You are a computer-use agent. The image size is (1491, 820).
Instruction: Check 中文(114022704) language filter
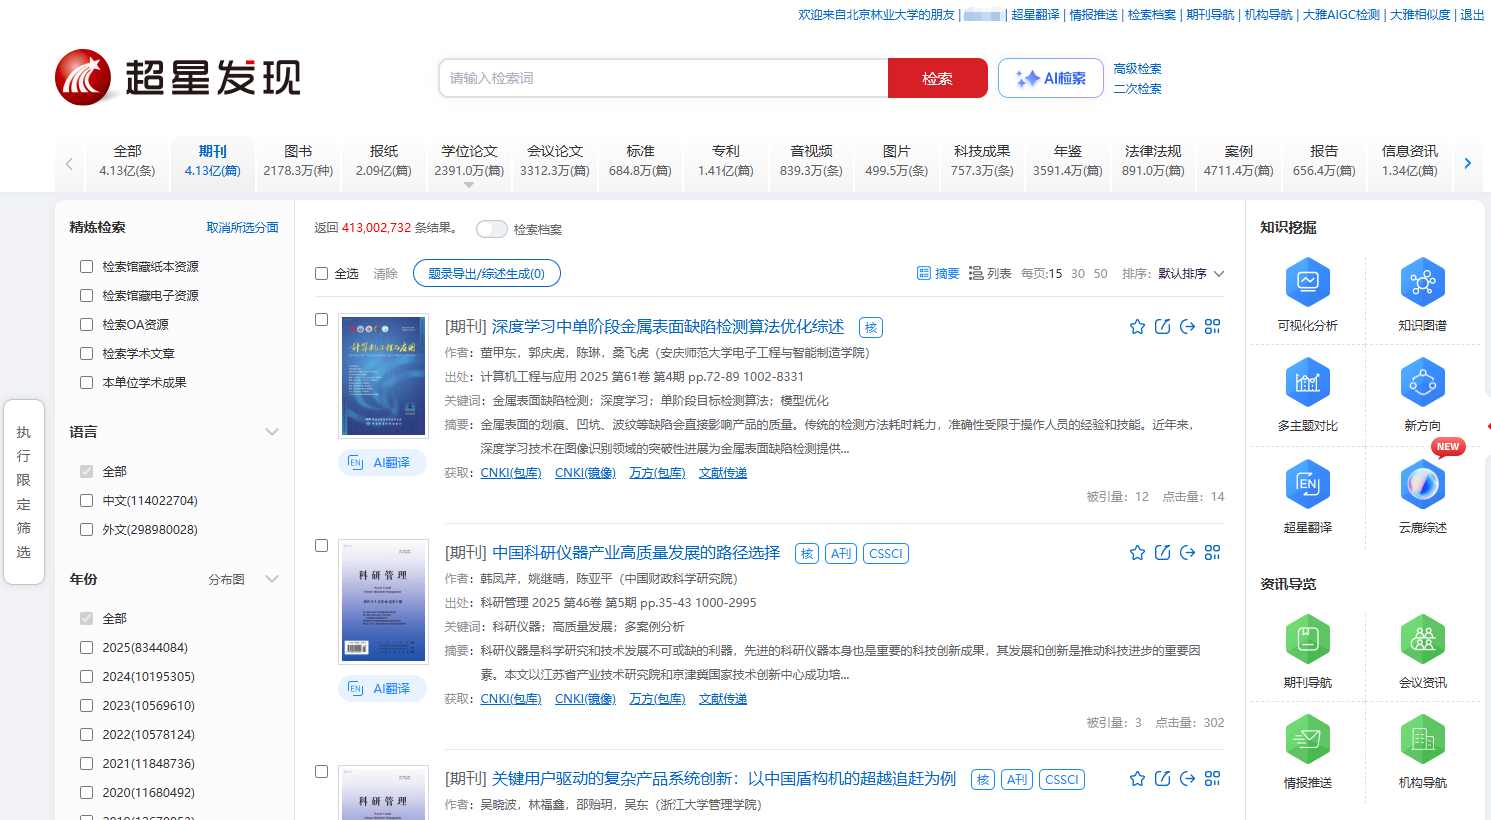tap(86, 501)
